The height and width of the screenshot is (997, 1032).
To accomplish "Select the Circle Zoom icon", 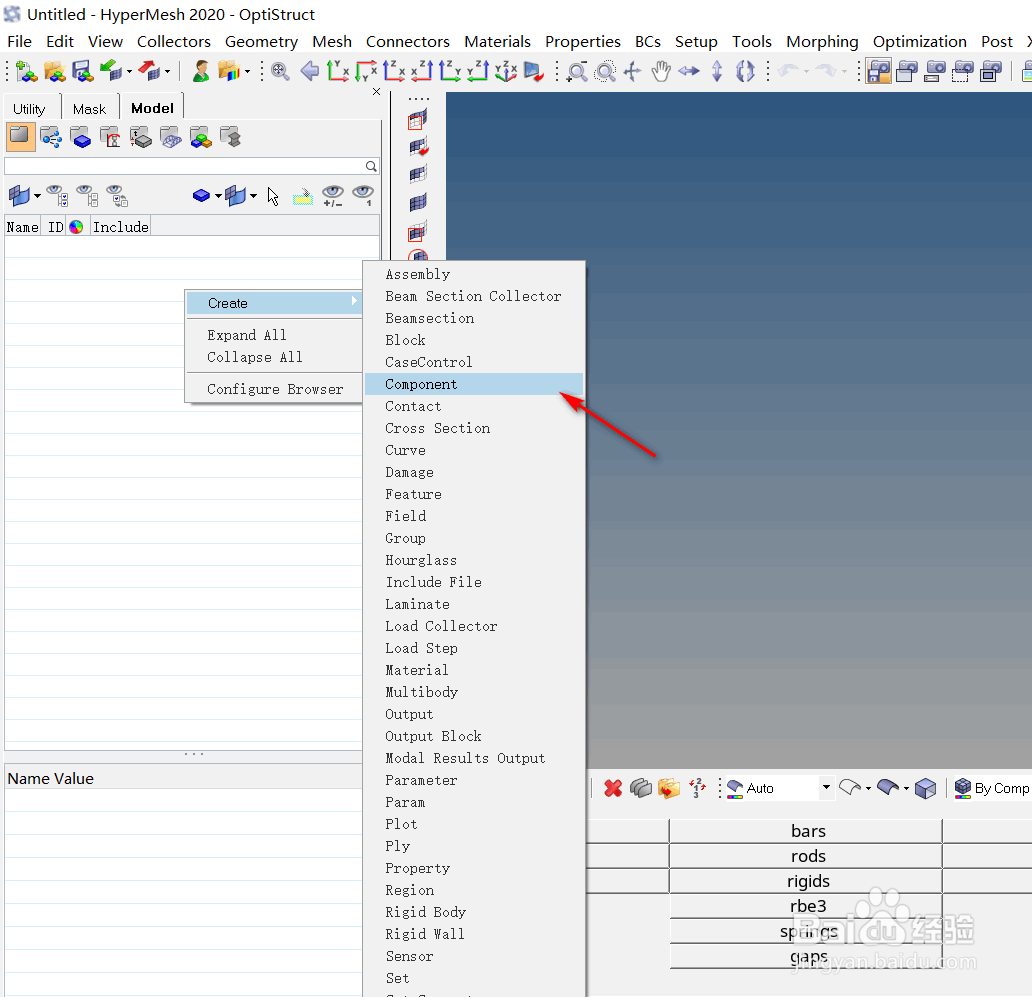I will point(605,71).
